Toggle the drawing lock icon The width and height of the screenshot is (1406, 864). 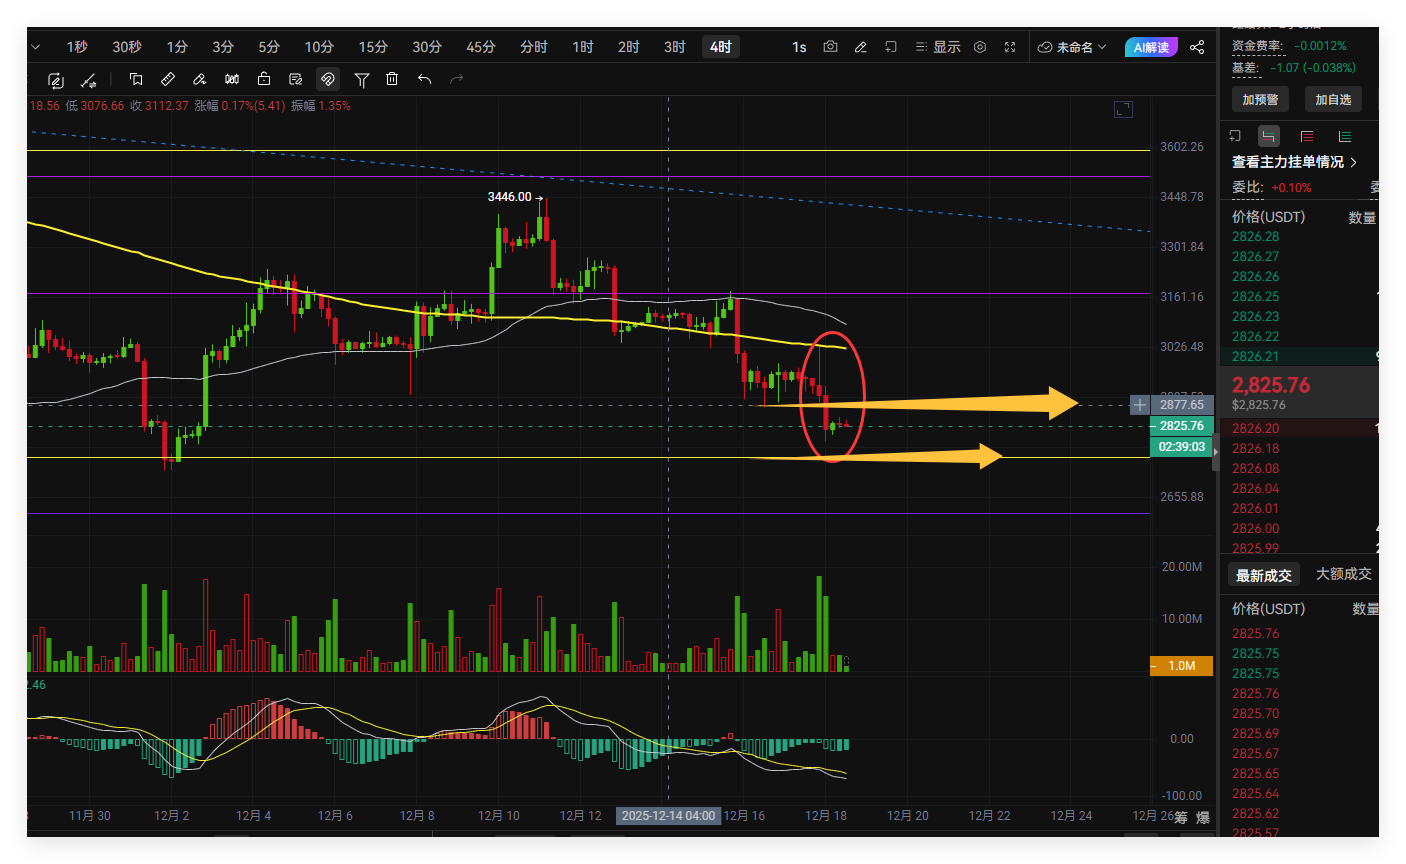coord(264,79)
